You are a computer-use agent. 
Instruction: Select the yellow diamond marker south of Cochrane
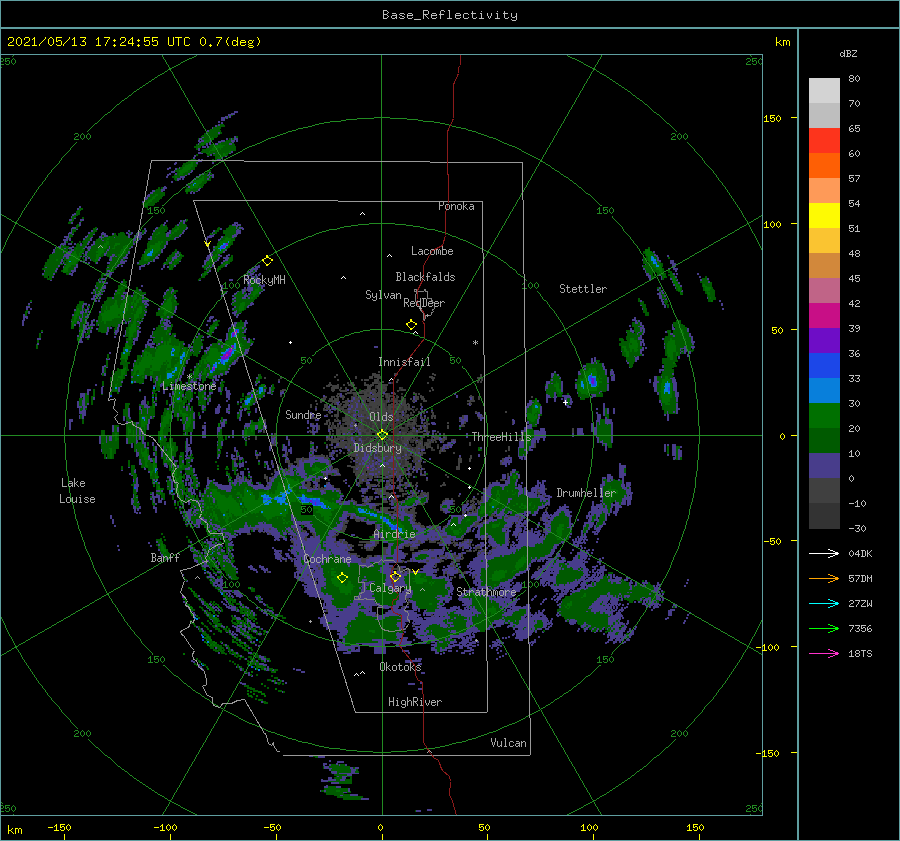click(342, 578)
